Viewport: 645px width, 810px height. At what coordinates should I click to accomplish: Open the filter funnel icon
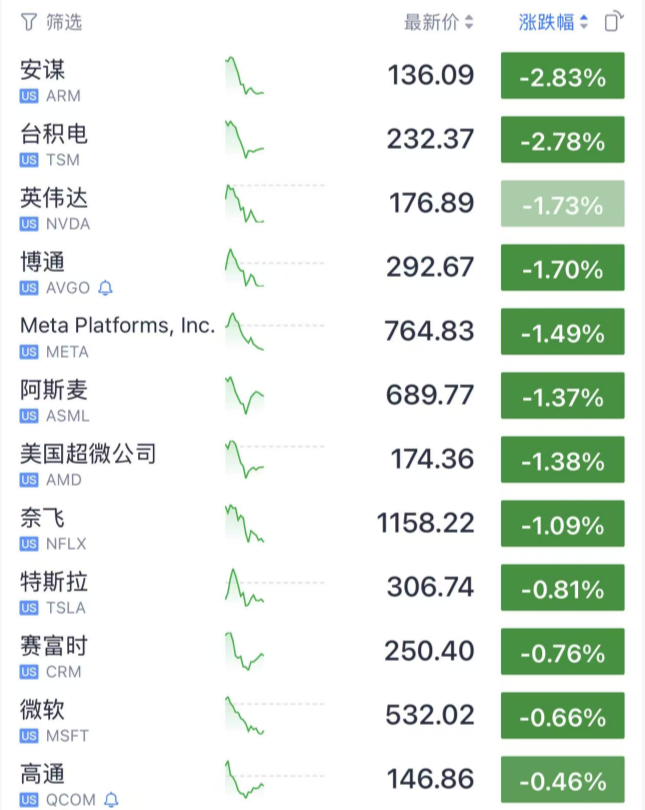click(28, 22)
